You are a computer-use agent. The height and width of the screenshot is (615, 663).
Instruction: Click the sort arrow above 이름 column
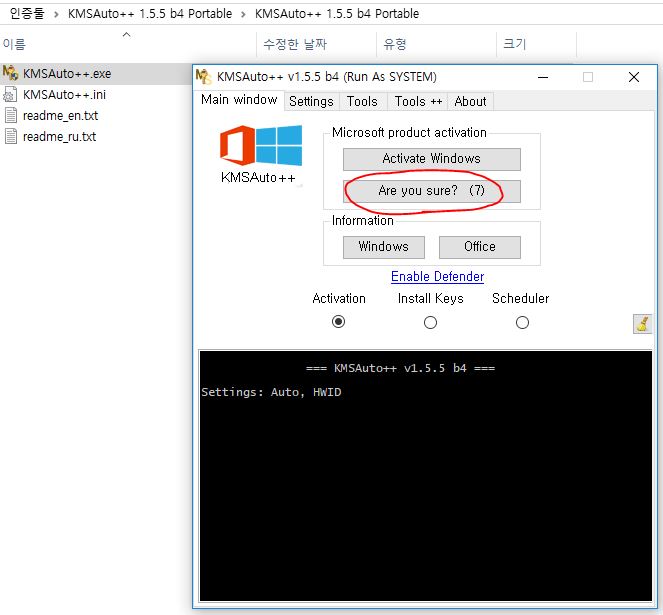click(x=126, y=34)
